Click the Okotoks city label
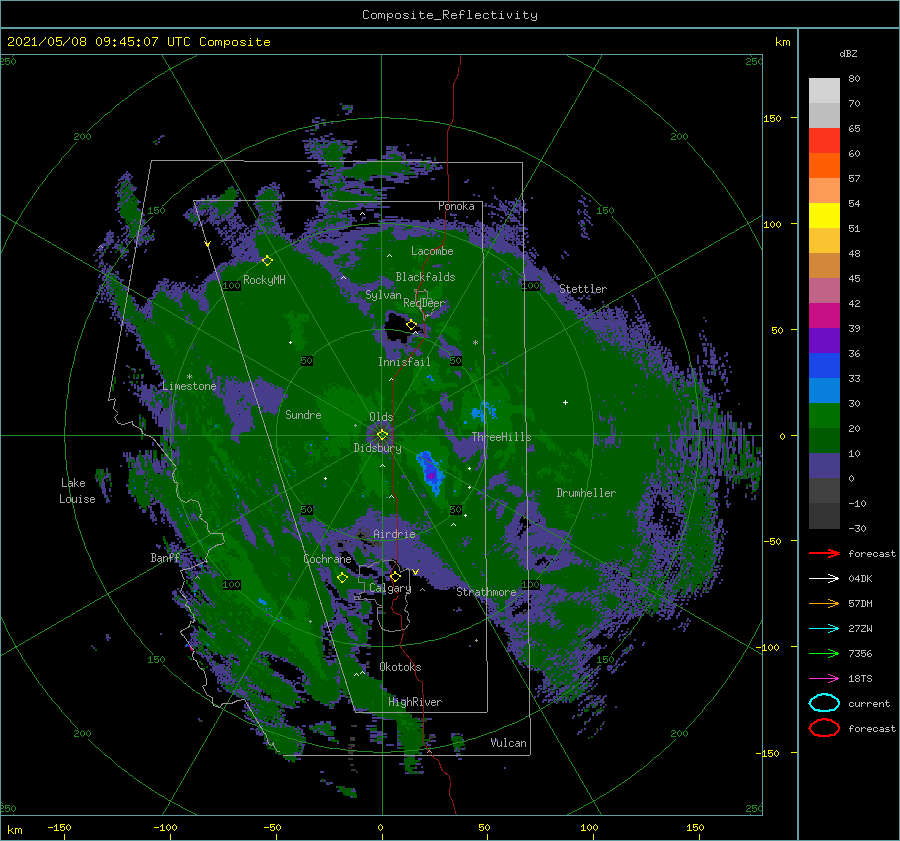 point(400,667)
